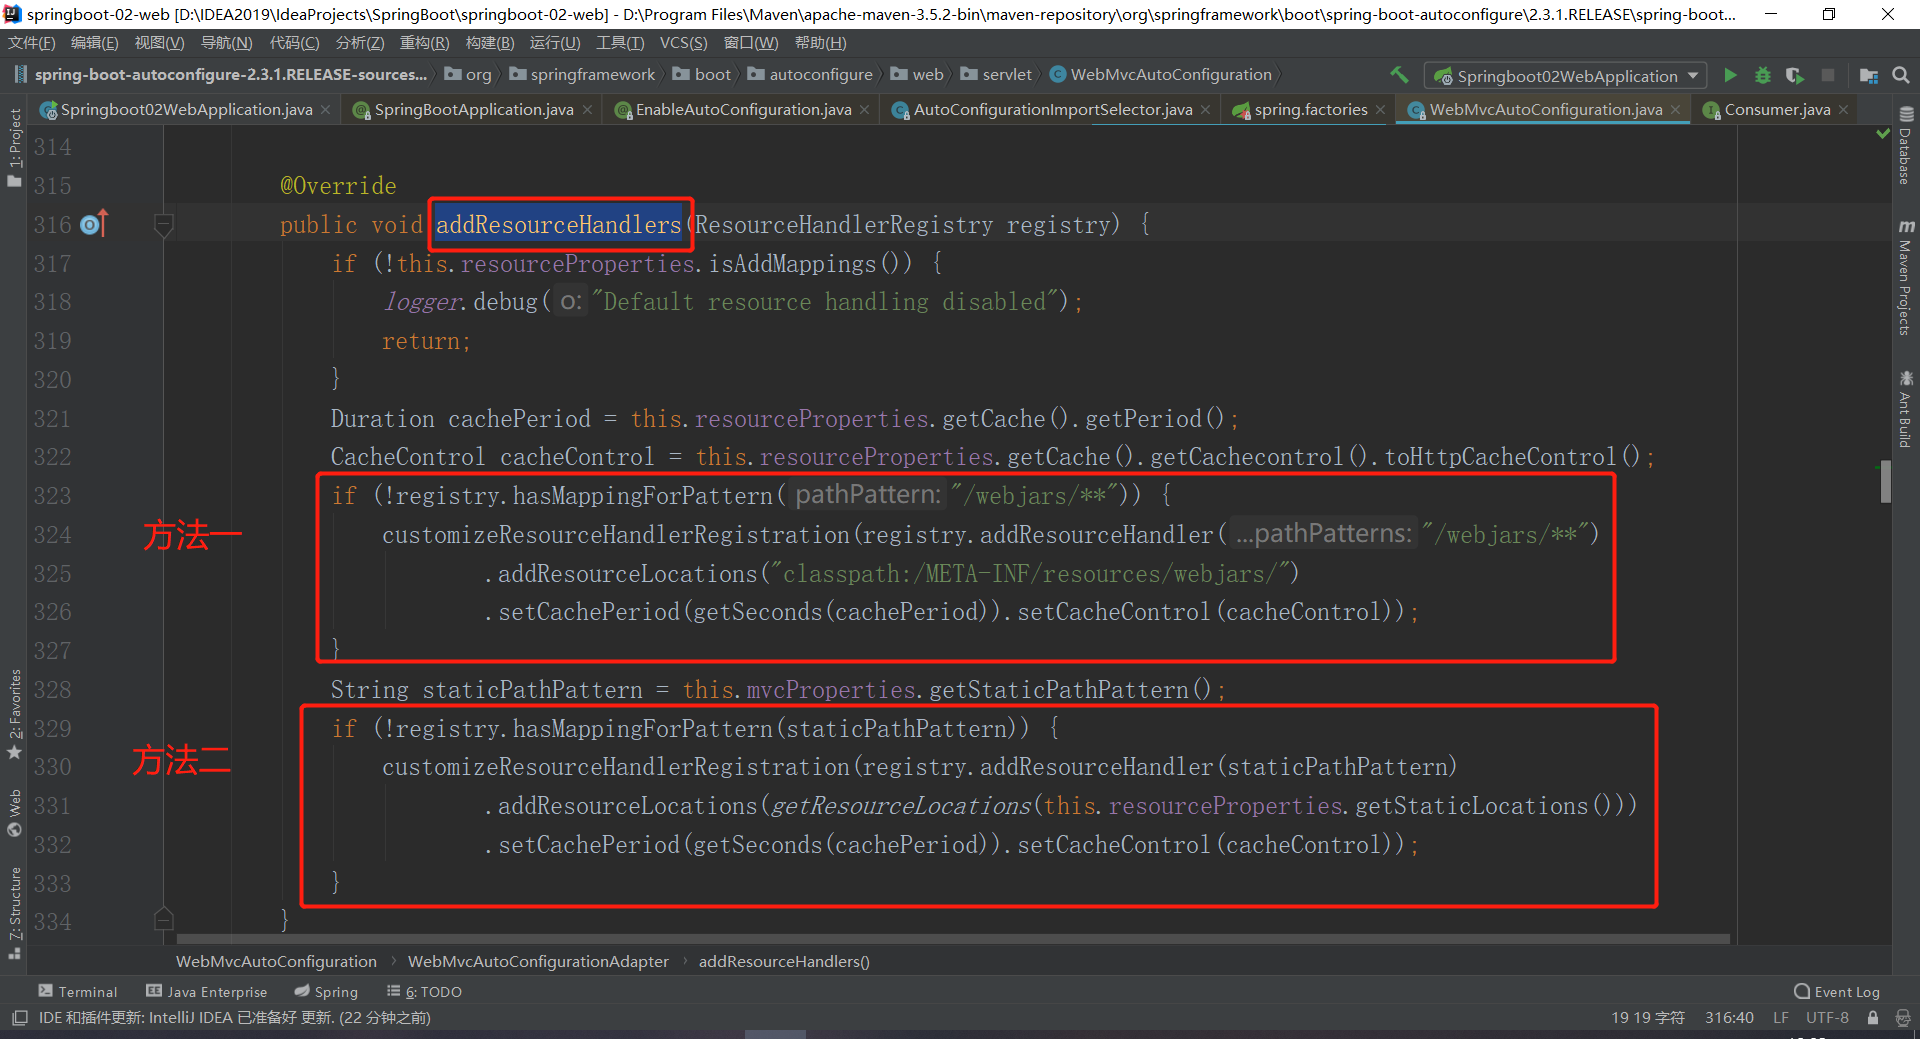Click the Search Everywhere magnifier icon

click(x=1901, y=75)
